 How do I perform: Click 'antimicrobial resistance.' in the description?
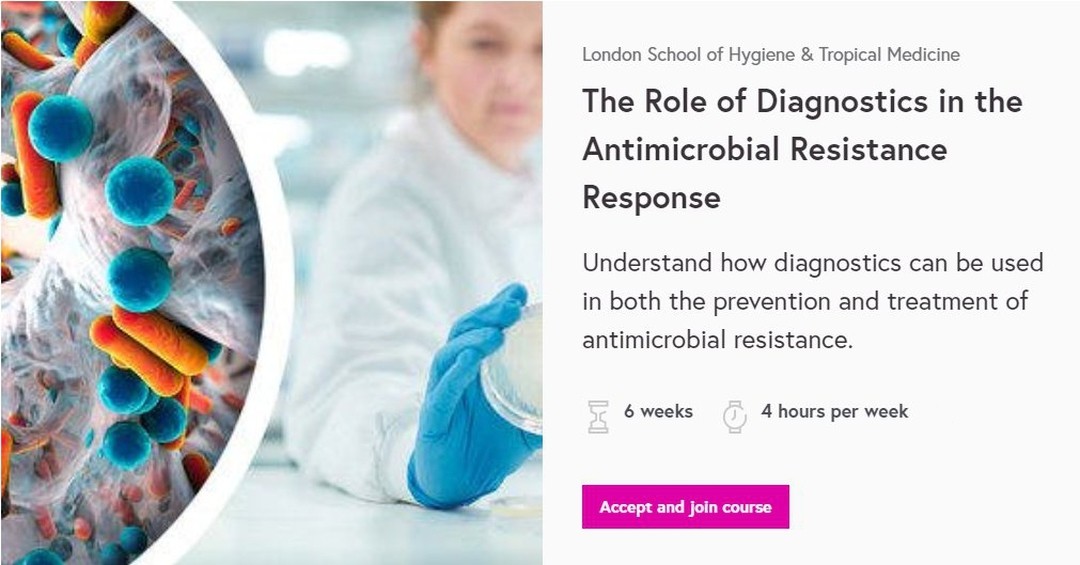718,340
